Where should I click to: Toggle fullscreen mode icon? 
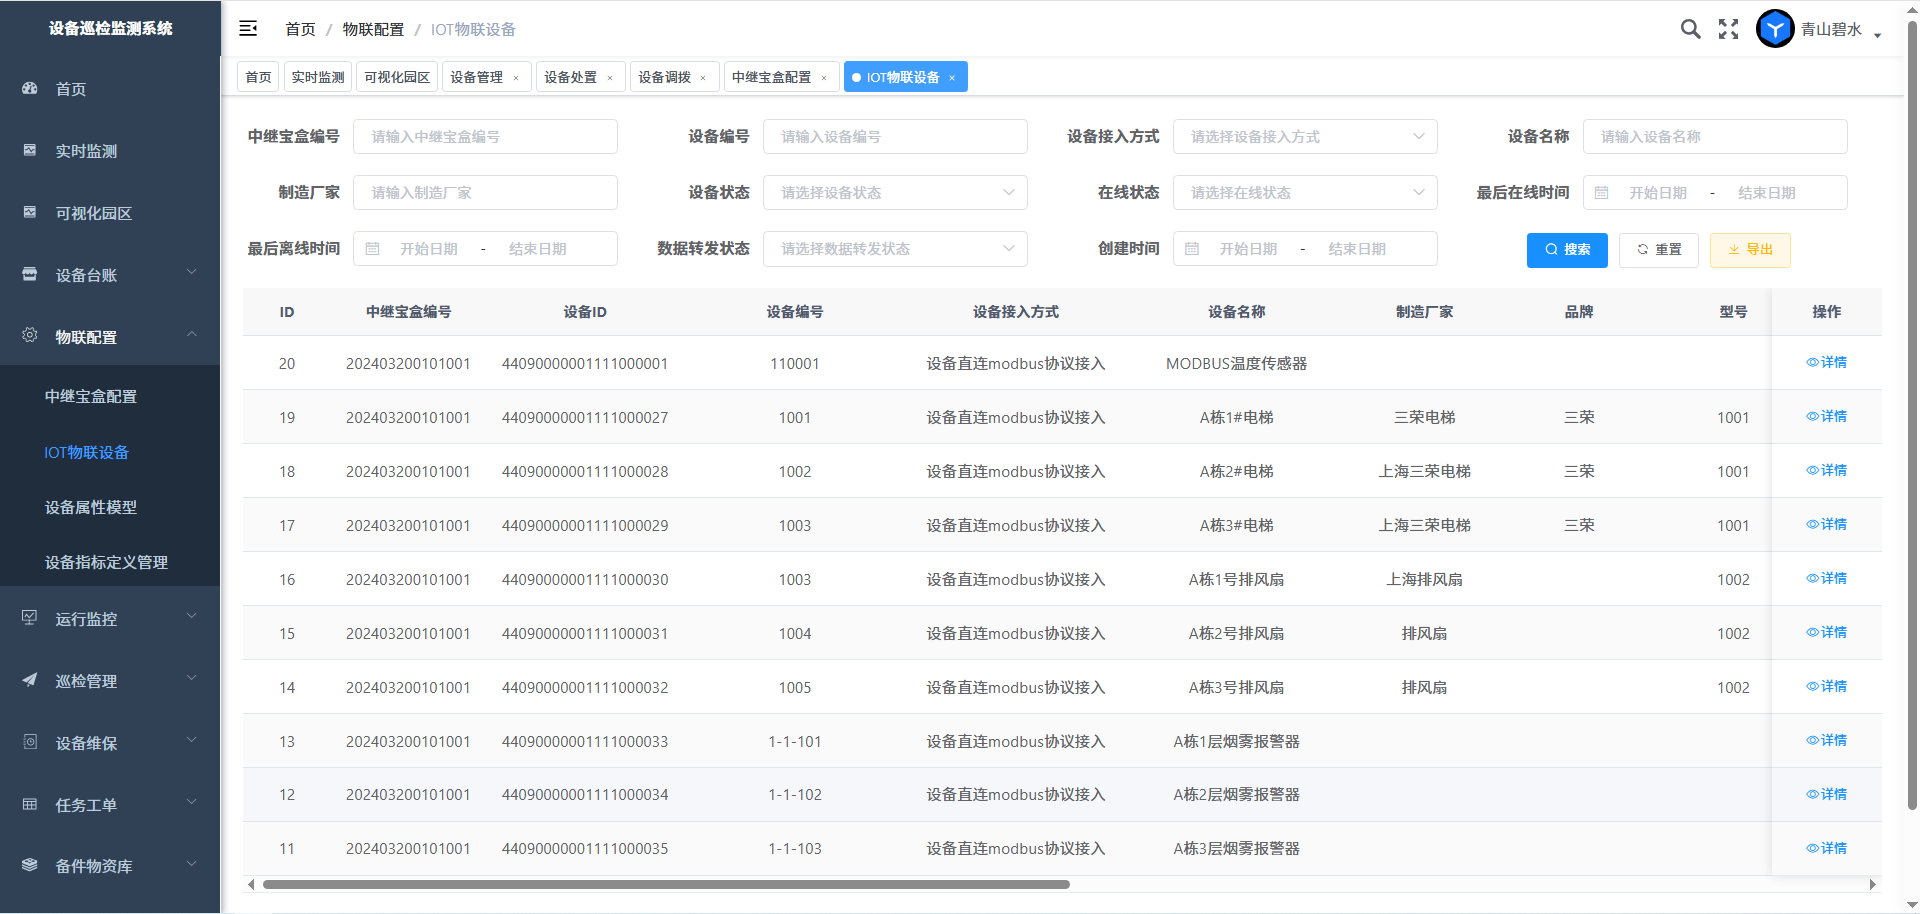1728,29
